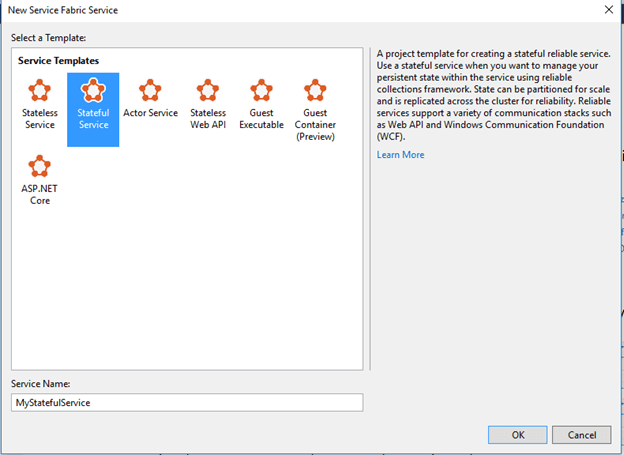Screen dimensions: 624x455
Task: Select the Stateful Service template icon
Action: coord(93,90)
